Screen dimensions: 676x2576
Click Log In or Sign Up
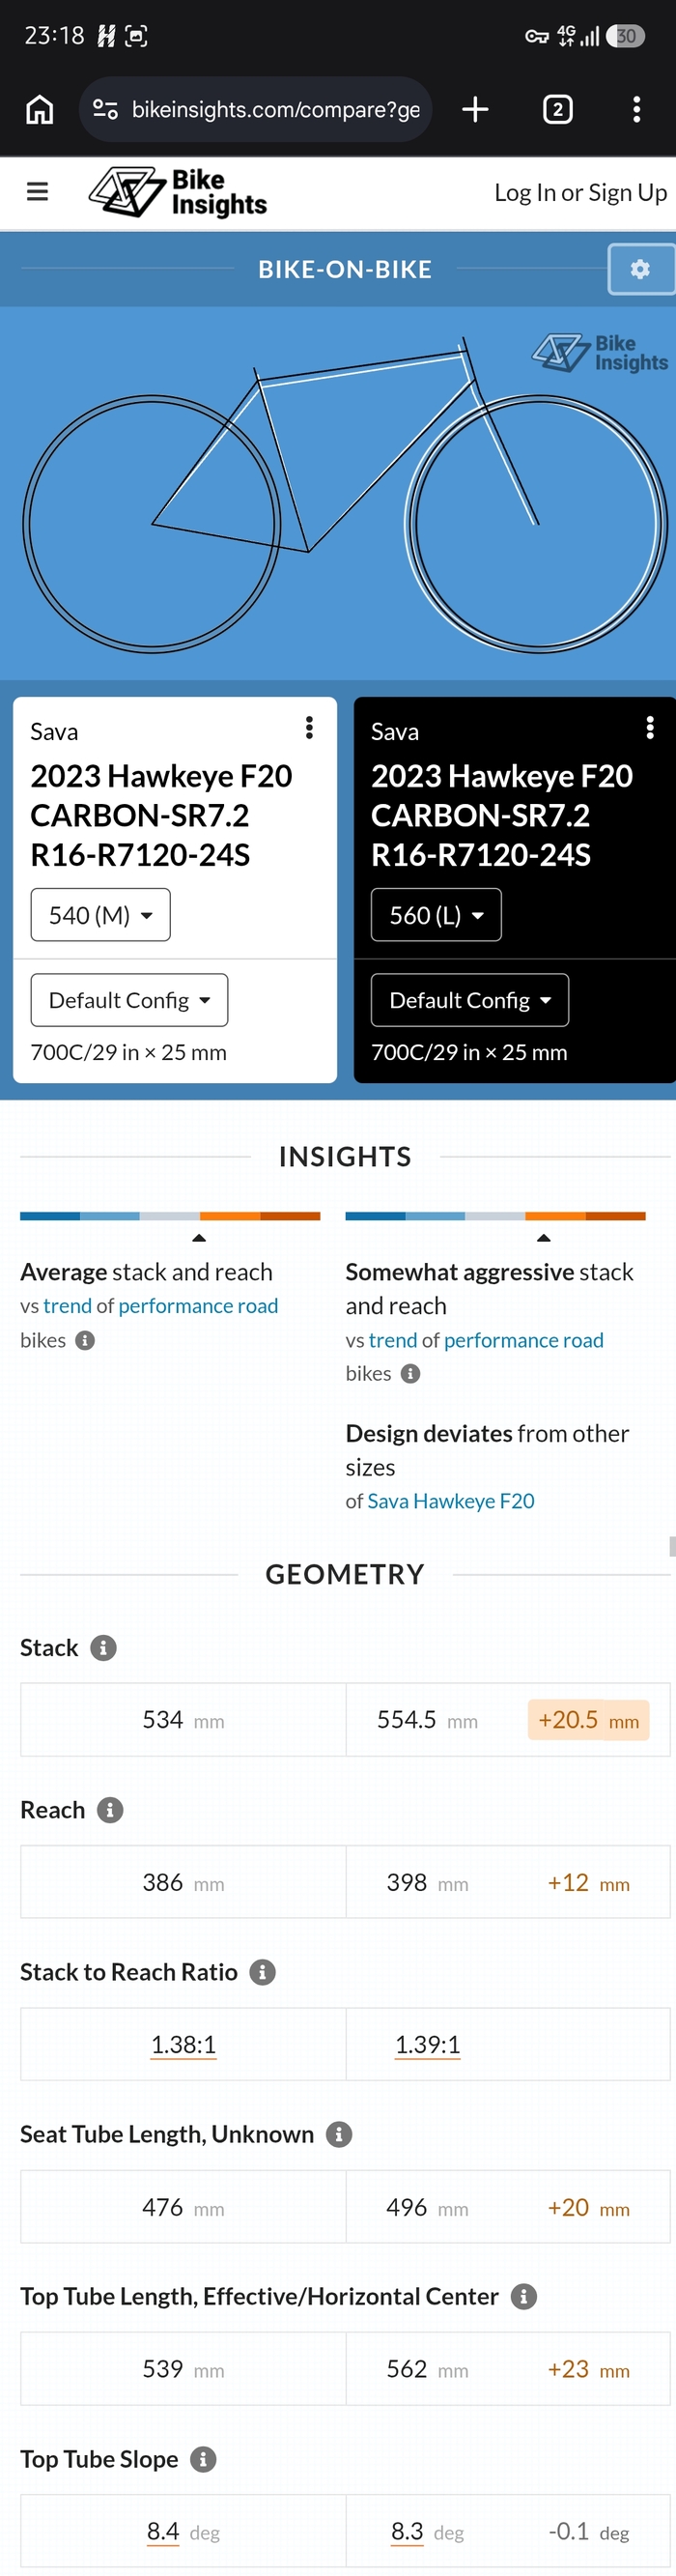point(580,192)
